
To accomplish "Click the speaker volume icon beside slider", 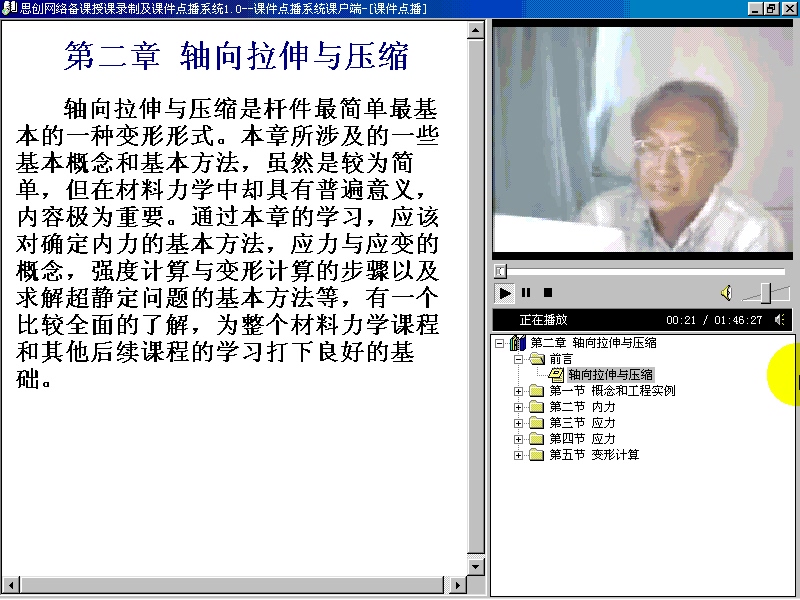I will 727,293.
